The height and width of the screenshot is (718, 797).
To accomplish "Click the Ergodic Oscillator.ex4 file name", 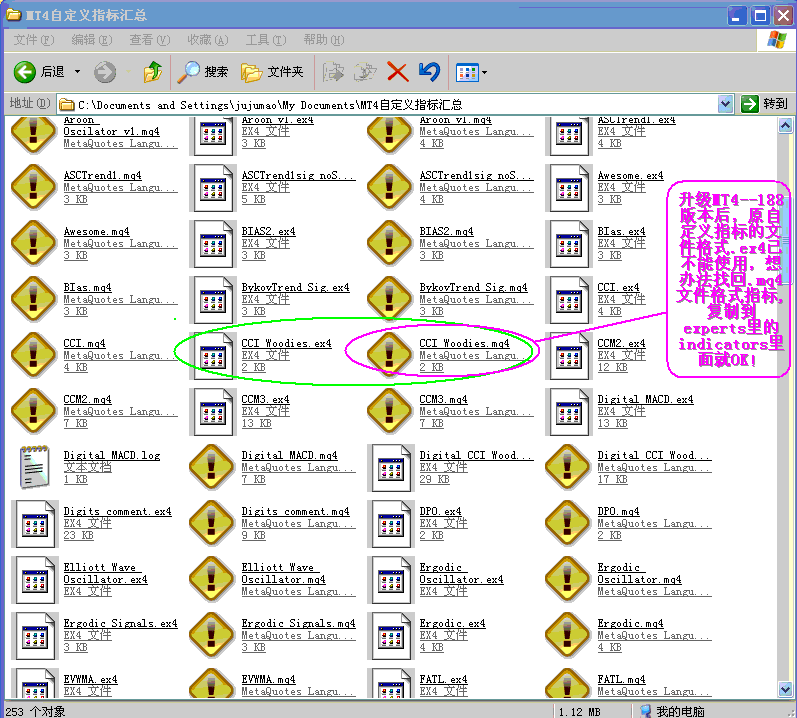I will coord(461,573).
